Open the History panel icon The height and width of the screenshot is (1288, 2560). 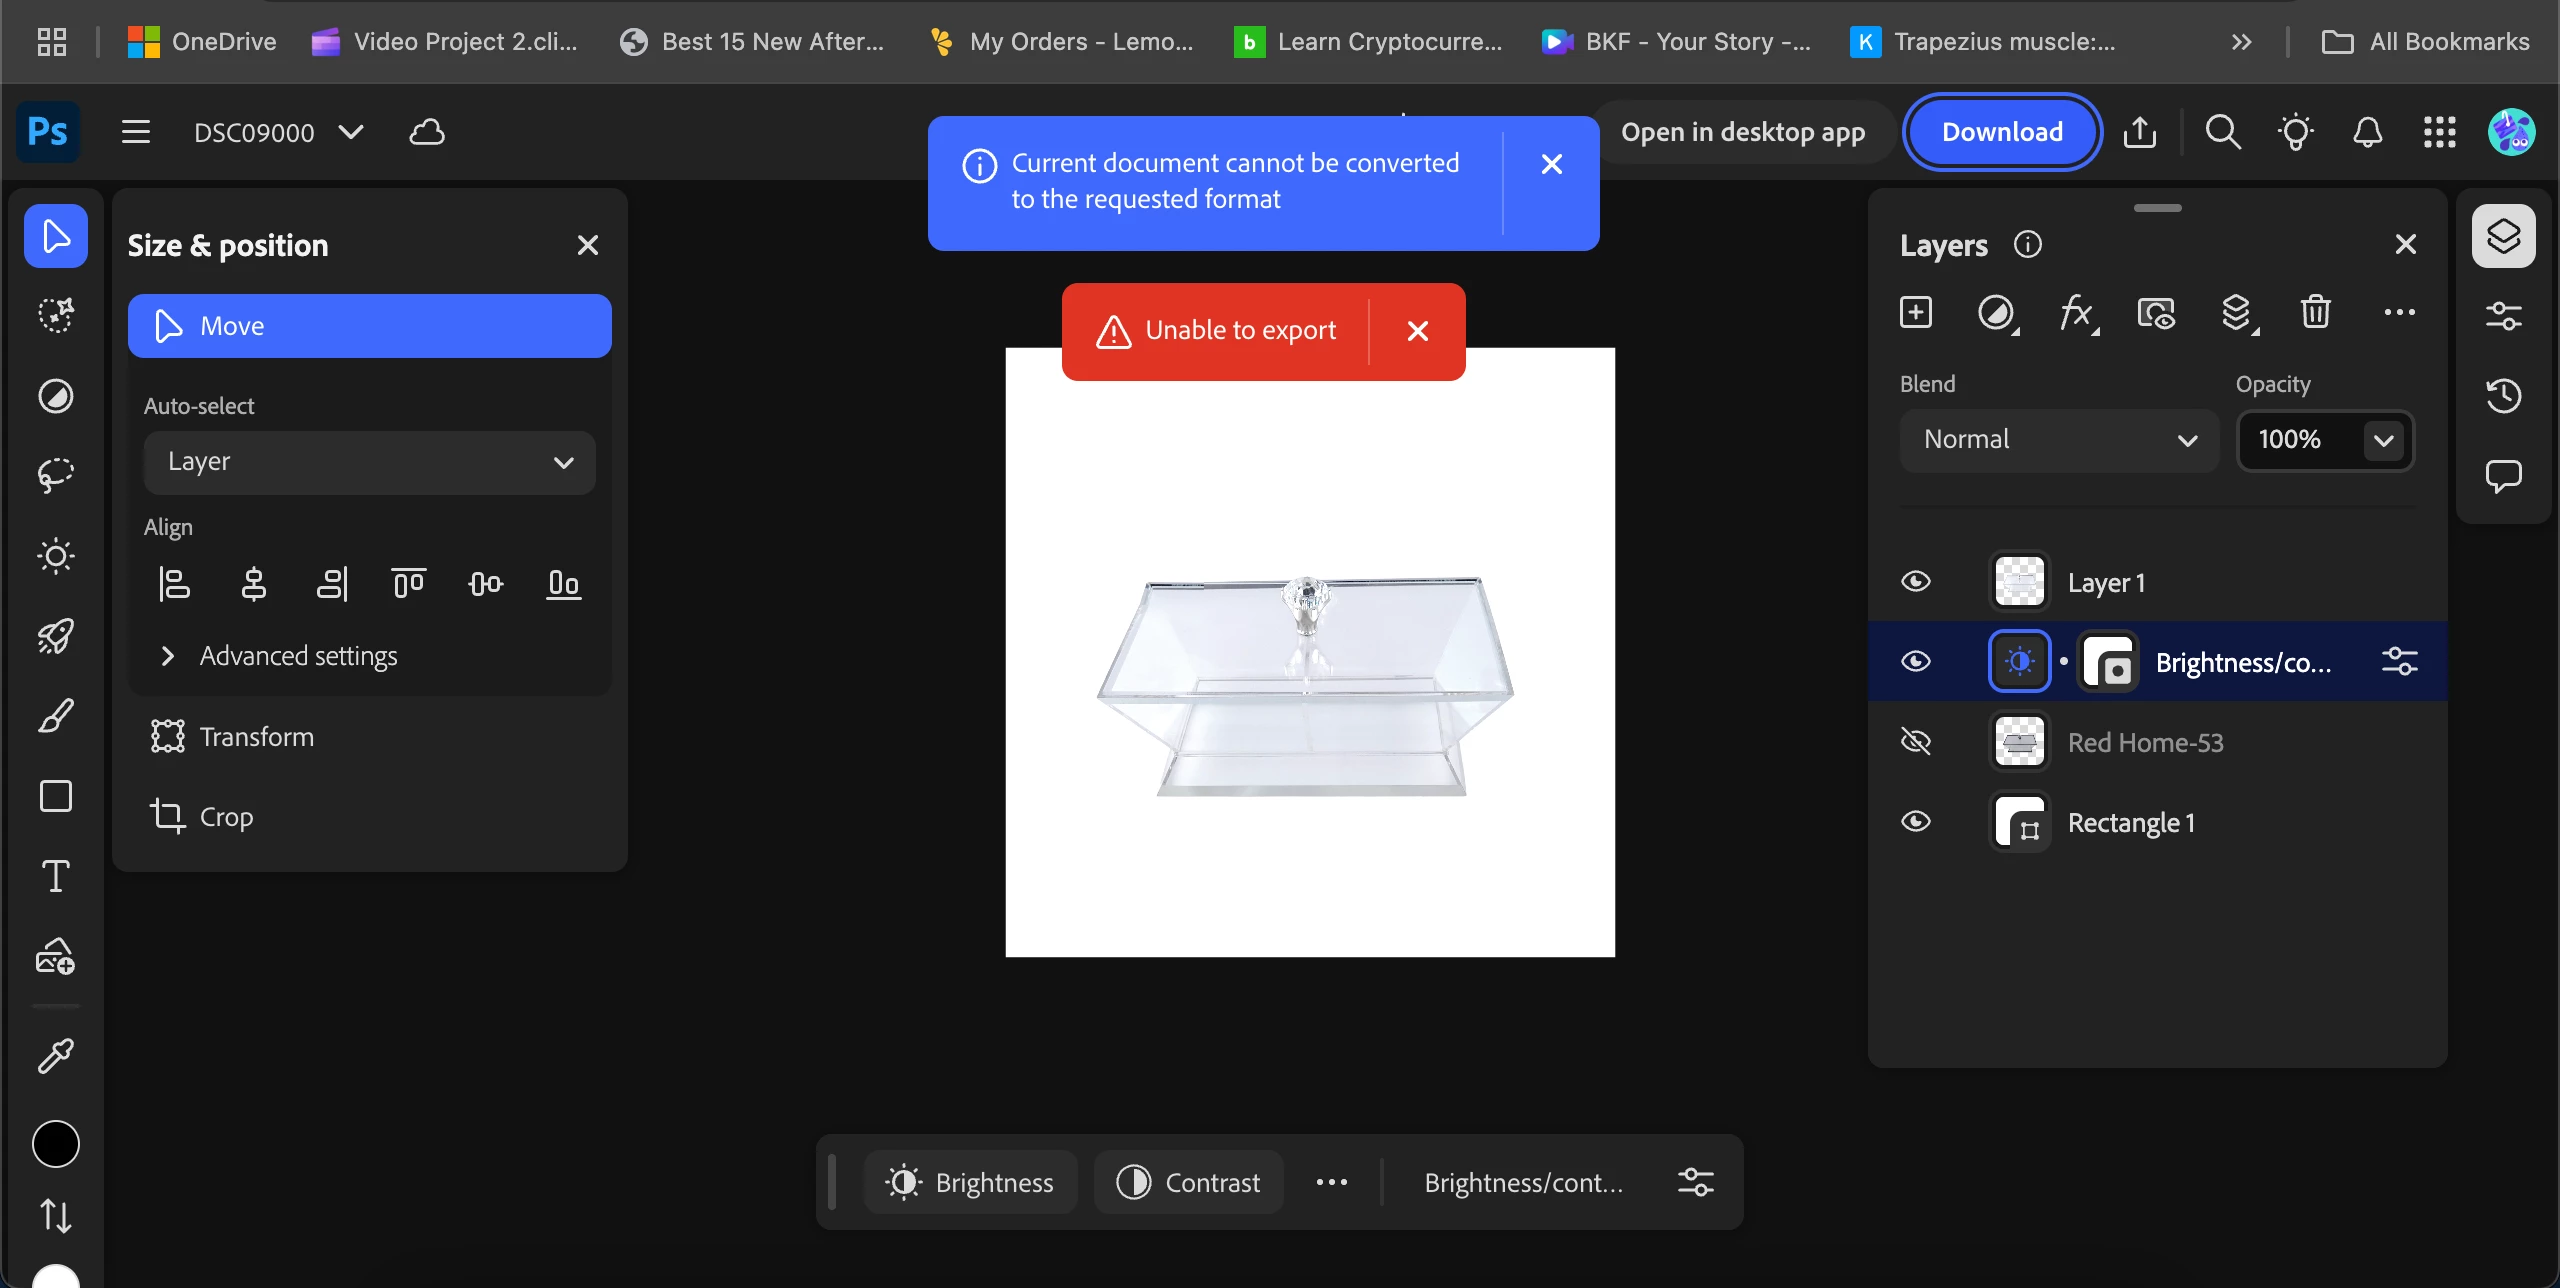point(2504,396)
